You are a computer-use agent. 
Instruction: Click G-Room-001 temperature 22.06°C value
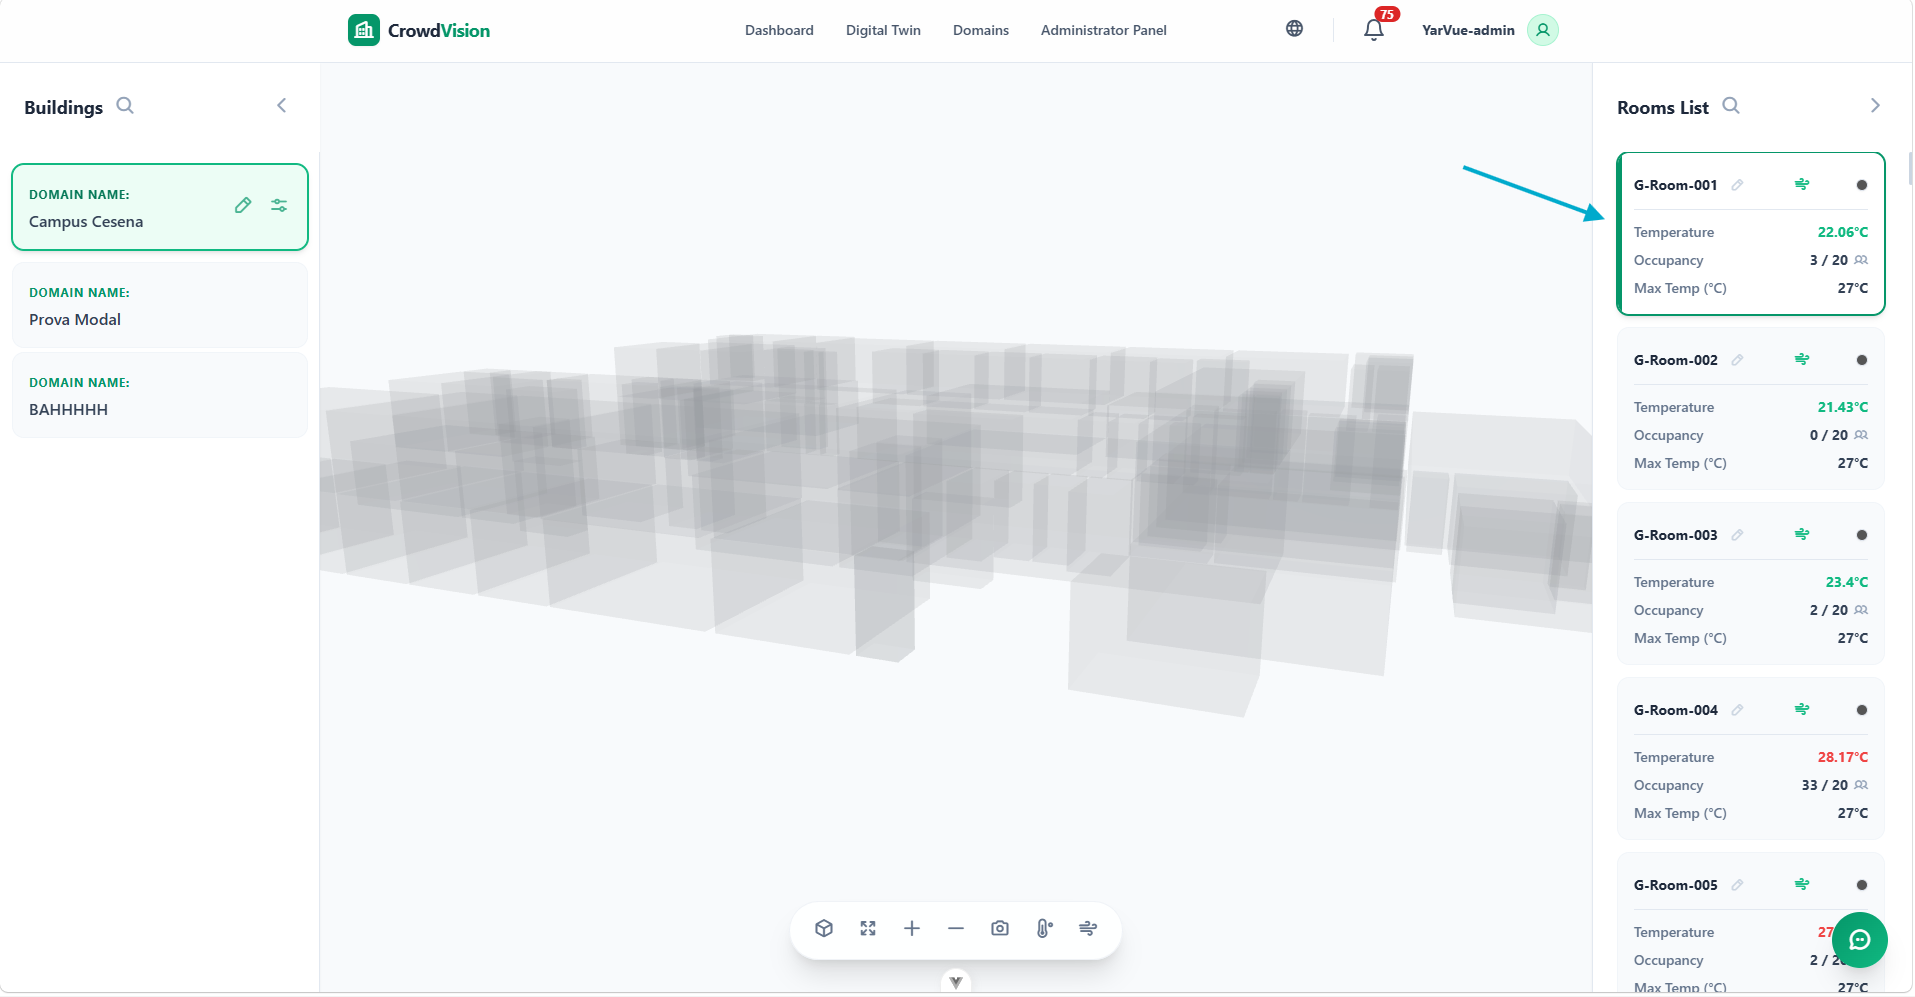click(1842, 232)
